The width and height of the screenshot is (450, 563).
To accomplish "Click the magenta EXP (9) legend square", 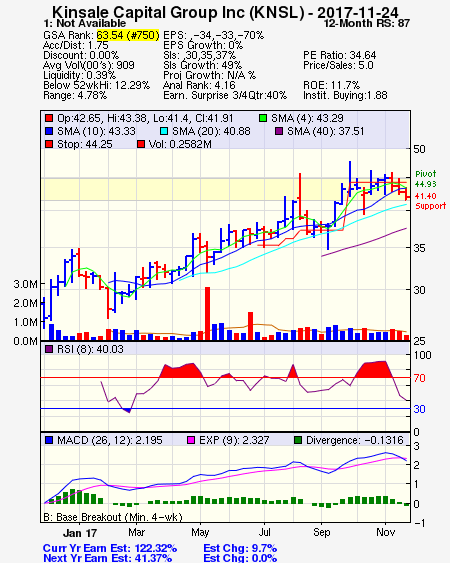I will point(191,440).
